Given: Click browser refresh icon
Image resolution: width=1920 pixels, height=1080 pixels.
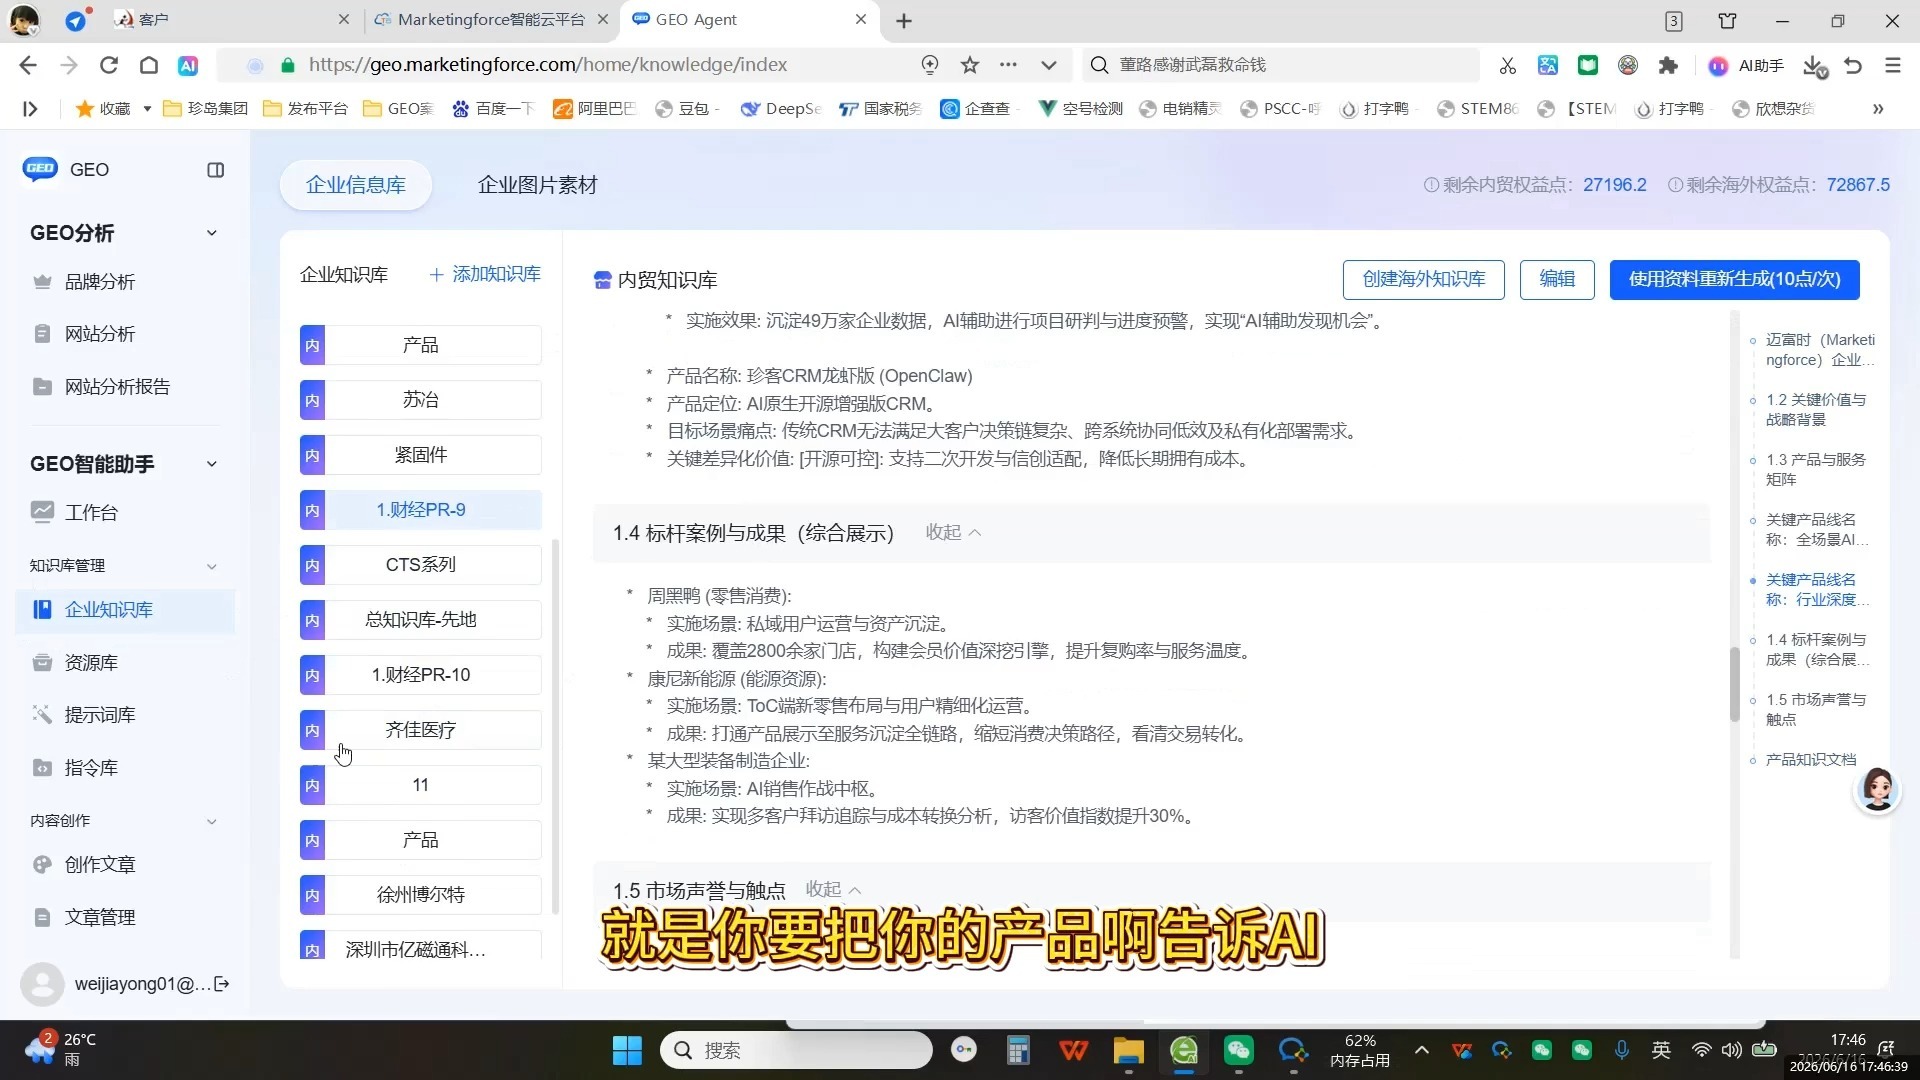Looking at the screenshot, I should 109,65.
